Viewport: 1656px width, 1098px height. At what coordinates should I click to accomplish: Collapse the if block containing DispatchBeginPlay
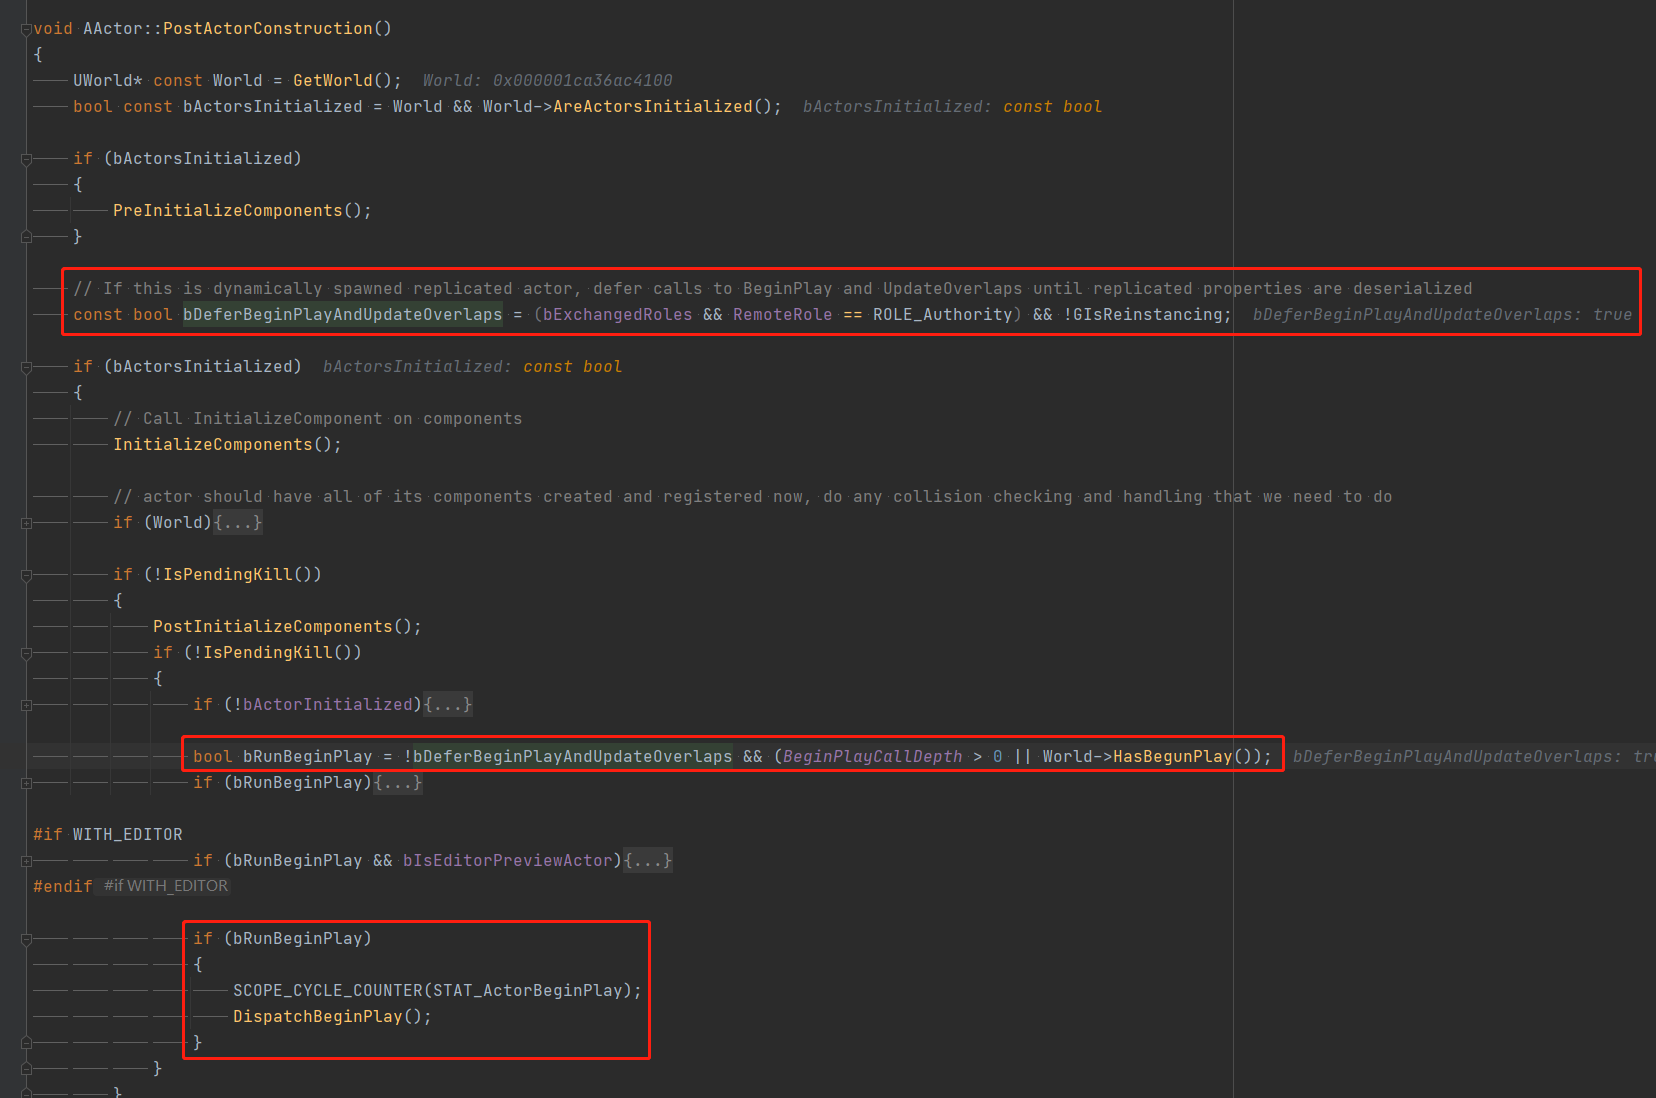(x=26, y=939)
